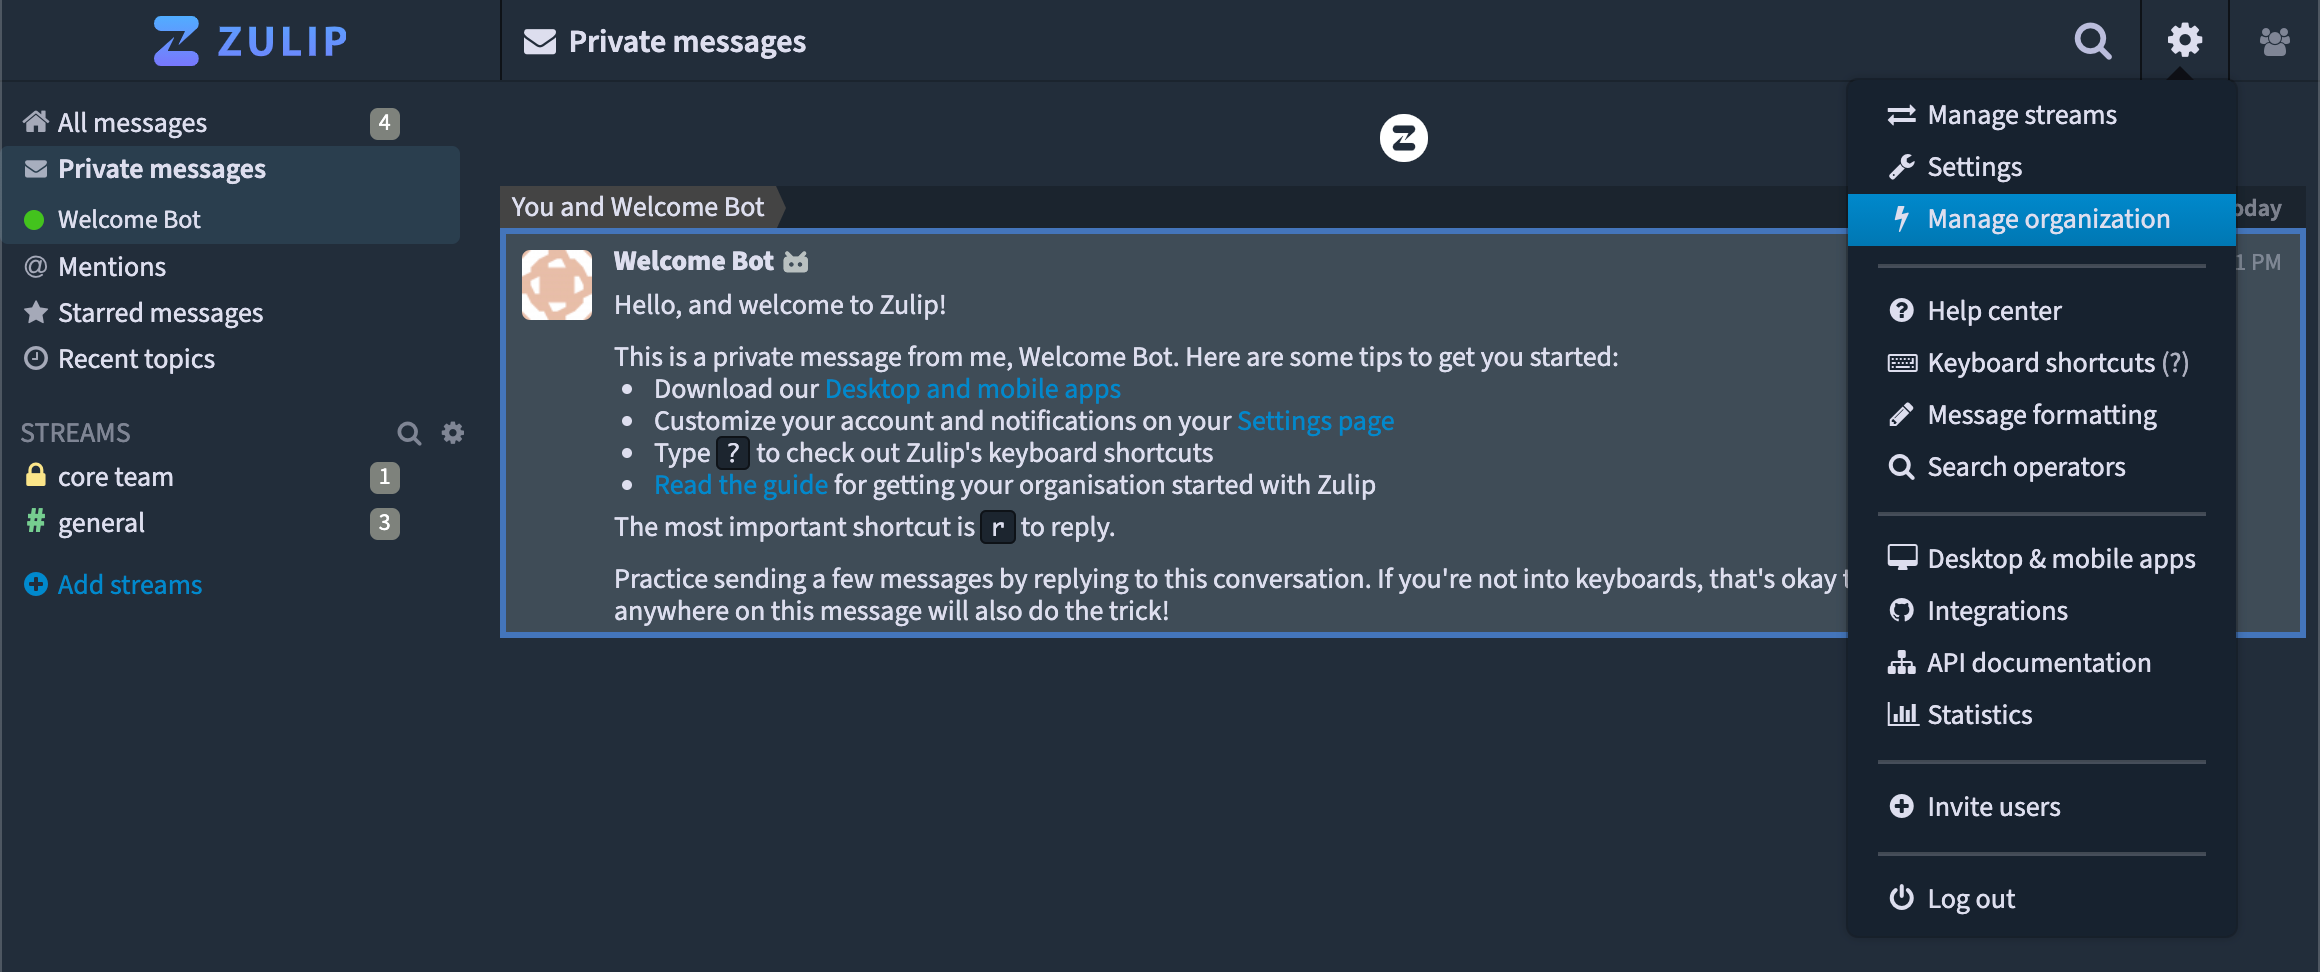Screen dimensions: 2320x972
Task: Open the user list people icon
Action: pyautogui.click(x=2274, y=41)
